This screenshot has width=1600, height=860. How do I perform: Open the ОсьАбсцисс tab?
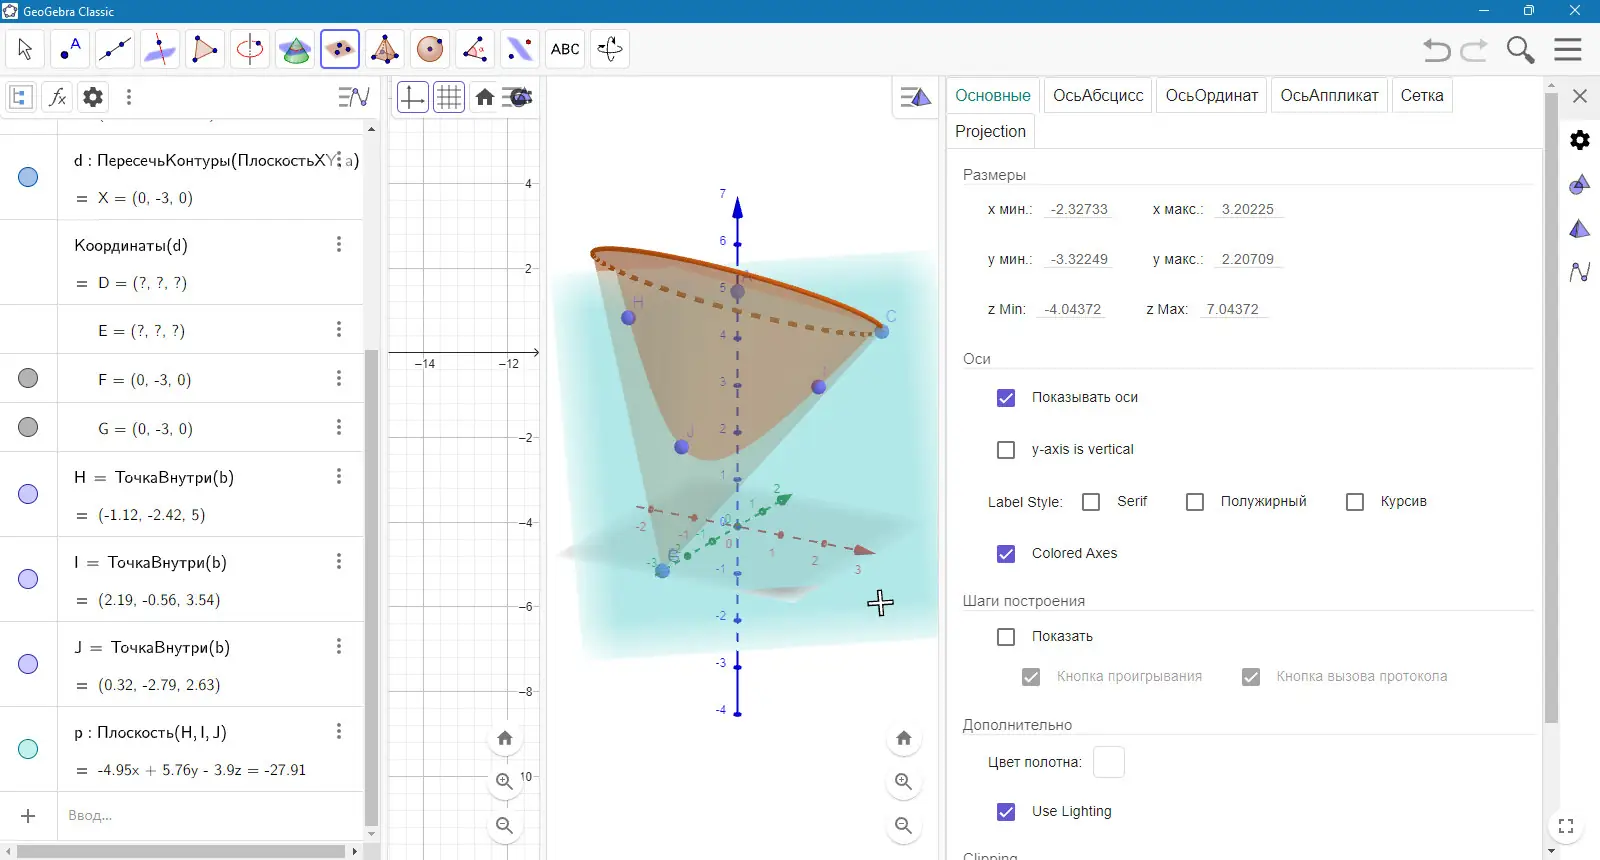(x=1098, y=96)
